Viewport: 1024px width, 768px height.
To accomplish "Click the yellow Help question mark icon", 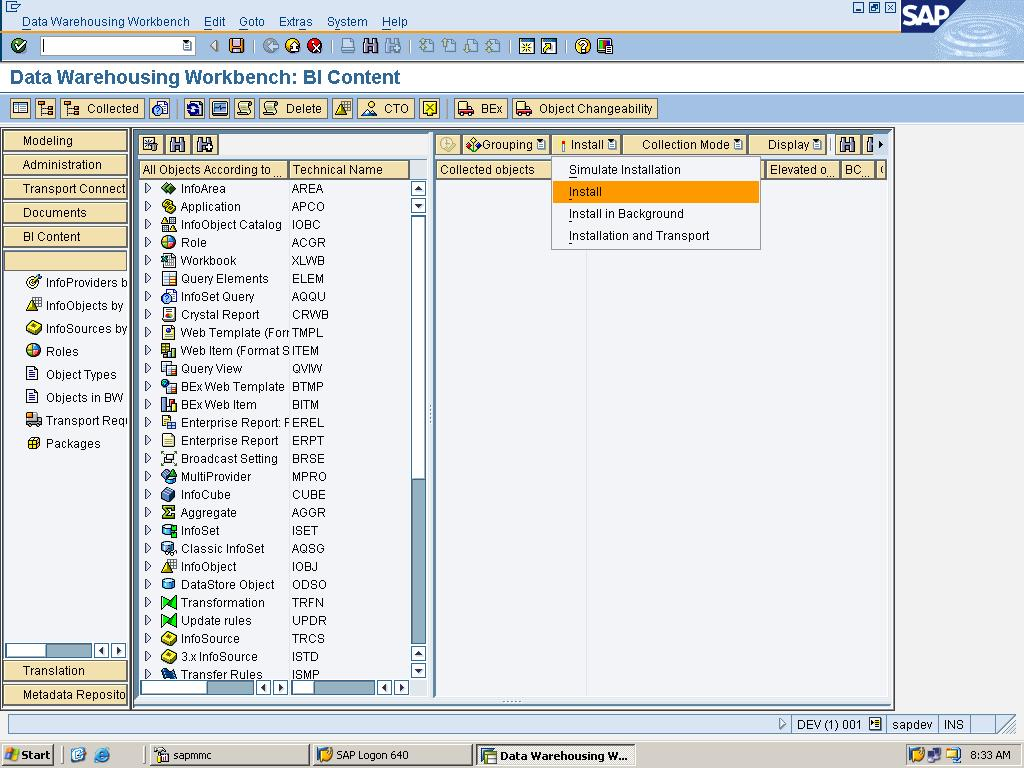I will [583, 46].
